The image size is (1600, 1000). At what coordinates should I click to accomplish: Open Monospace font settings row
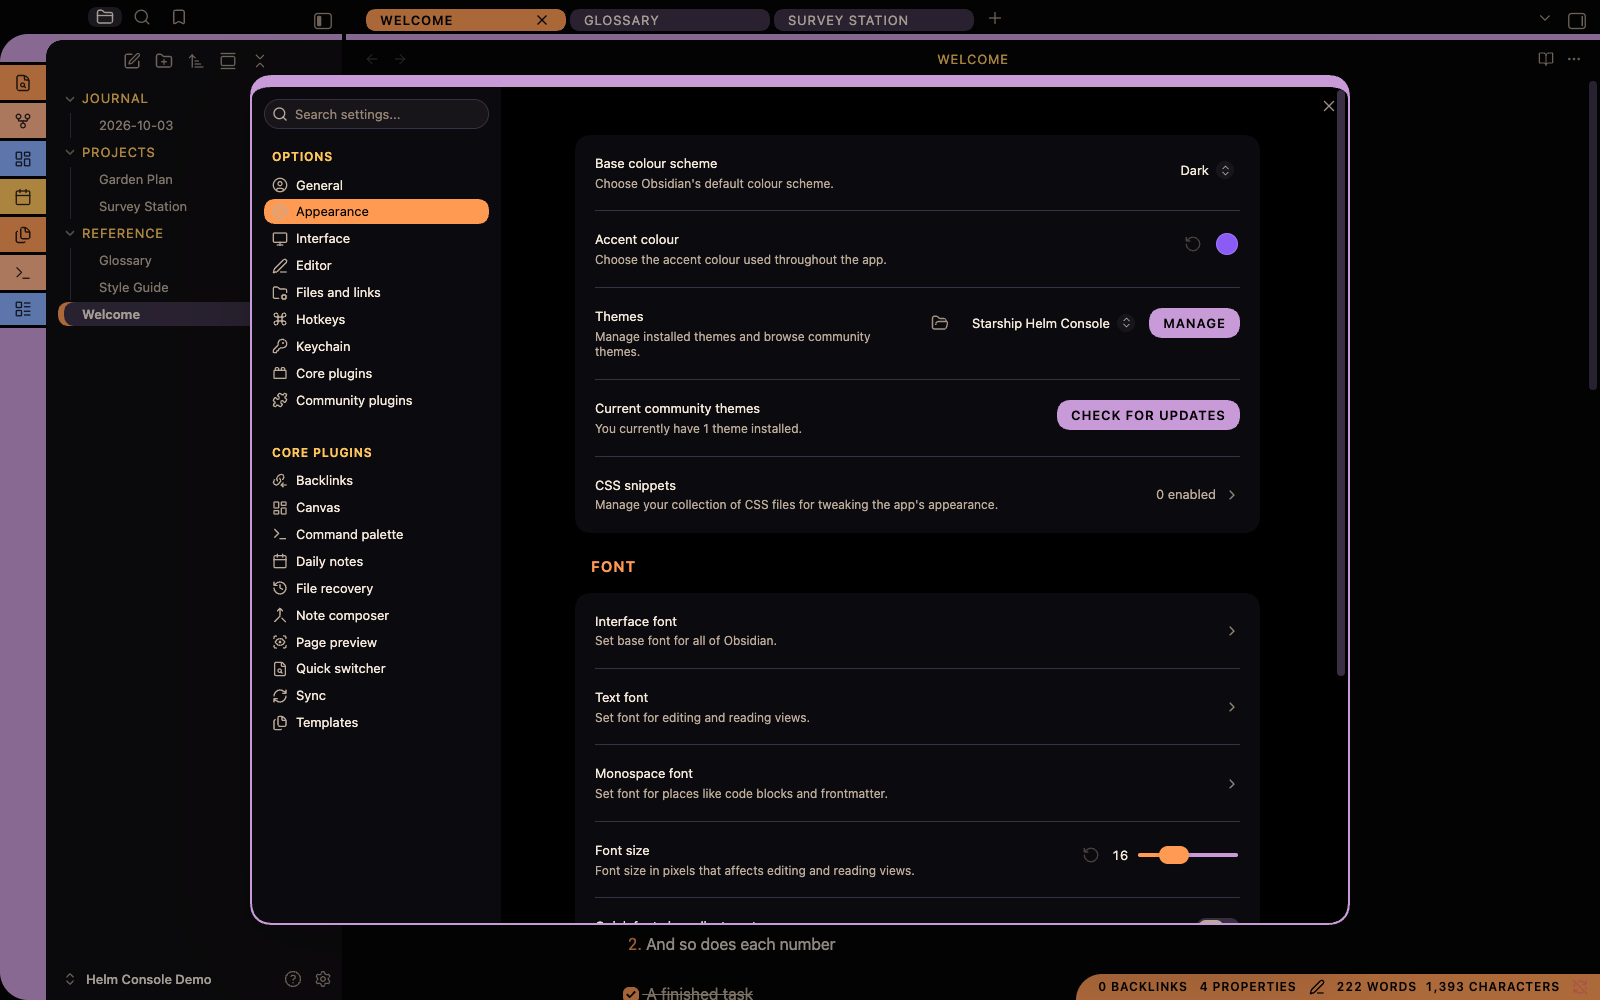(917, 783)
